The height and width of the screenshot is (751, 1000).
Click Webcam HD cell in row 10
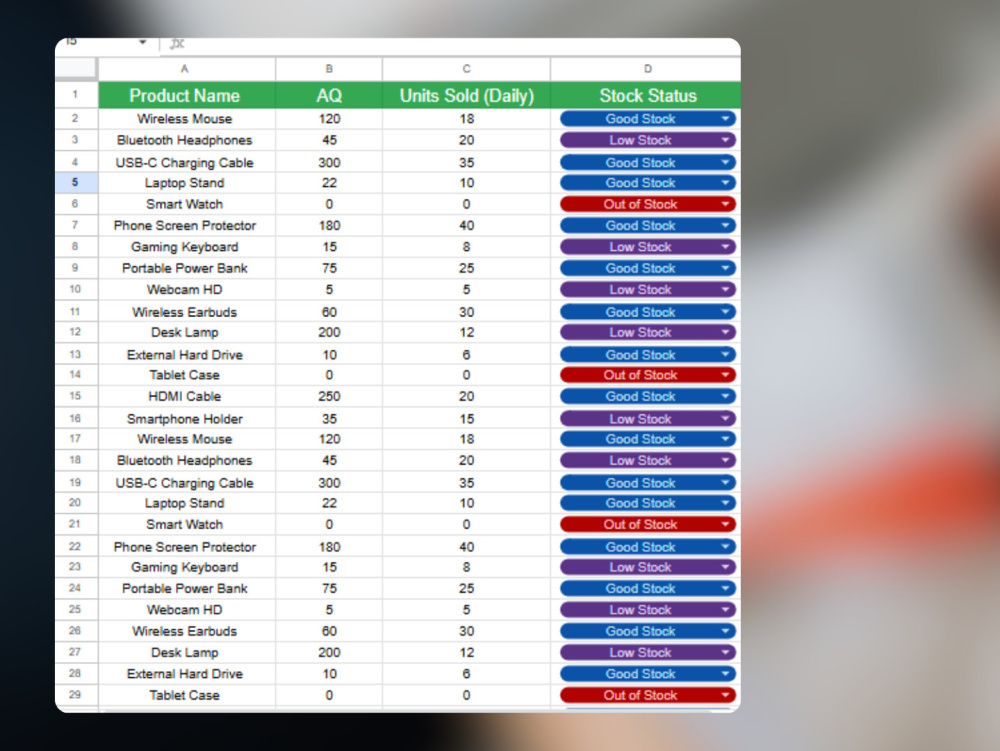point(186,289)
